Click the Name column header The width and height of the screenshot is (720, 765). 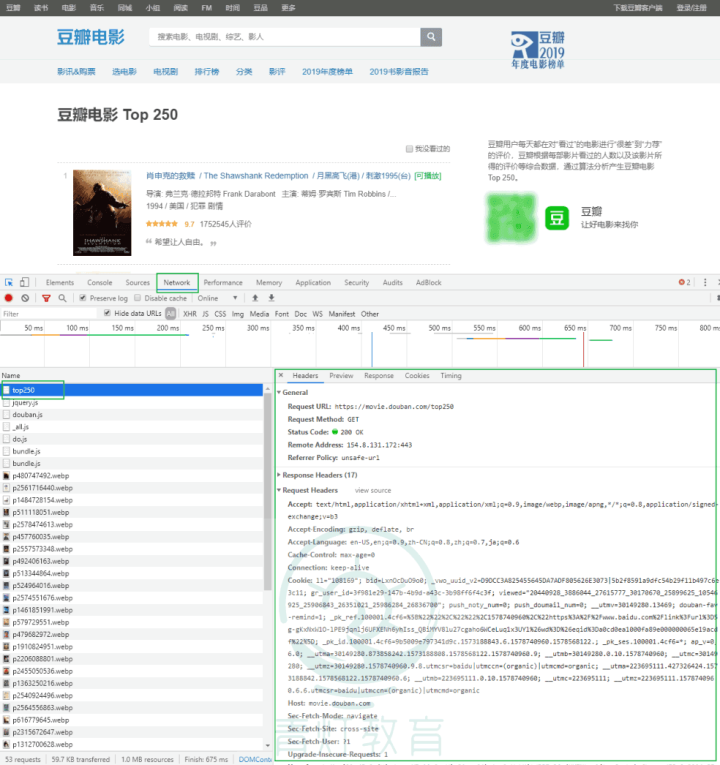point(11,376)
